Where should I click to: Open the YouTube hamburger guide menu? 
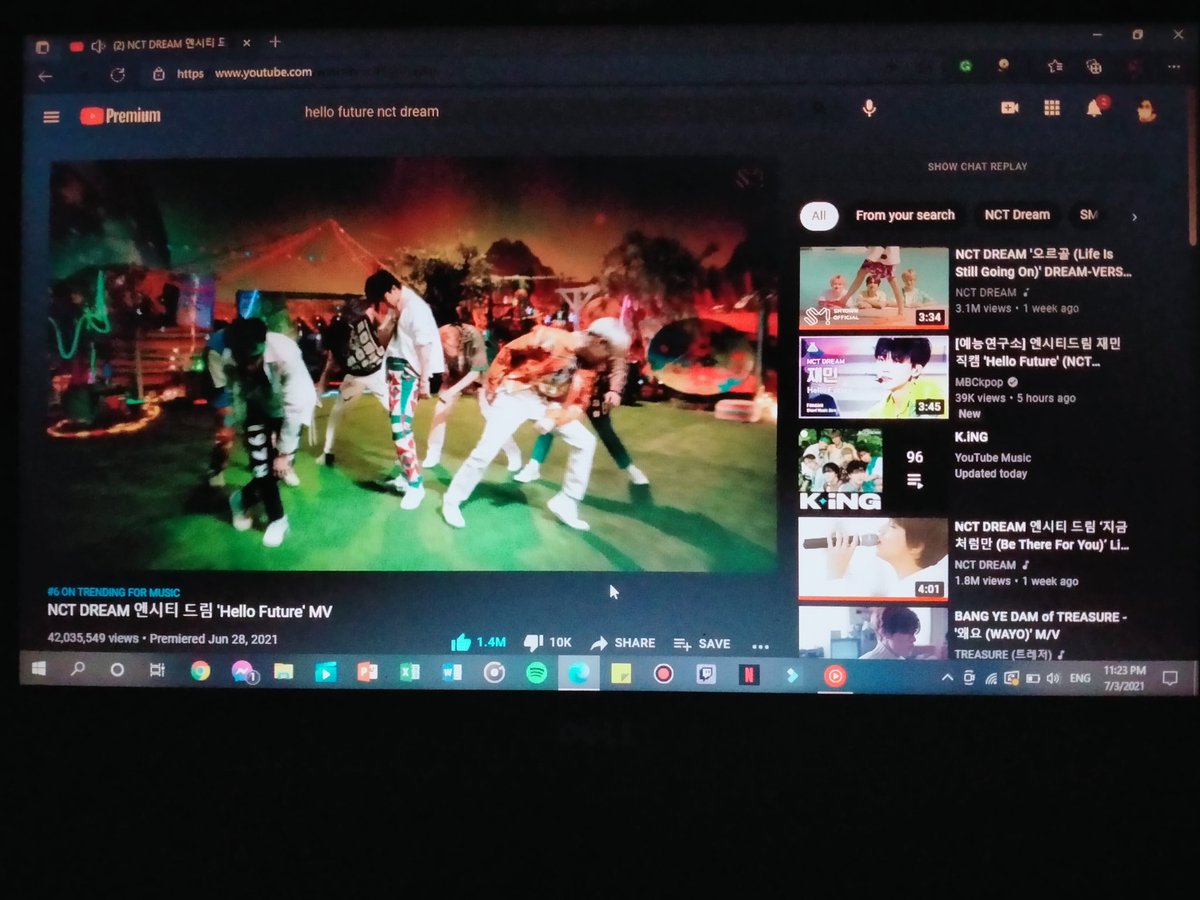pos(51,117)
